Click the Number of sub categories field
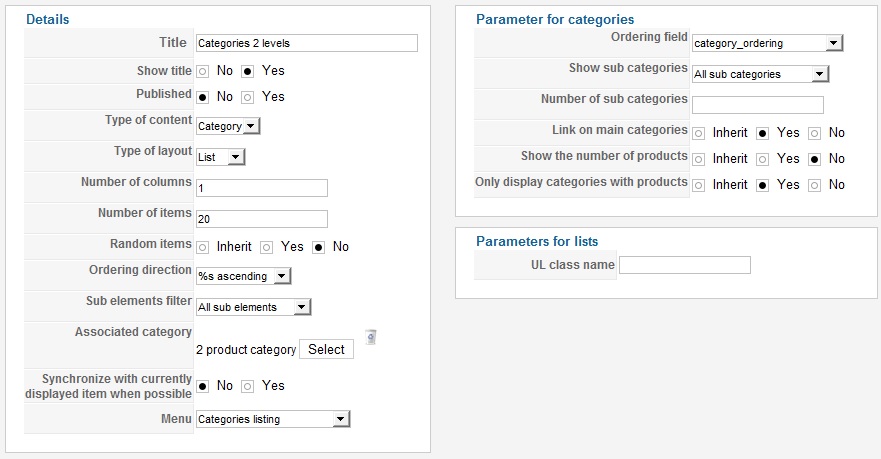Viewport: 881px width, 459px height. (758, 105)
